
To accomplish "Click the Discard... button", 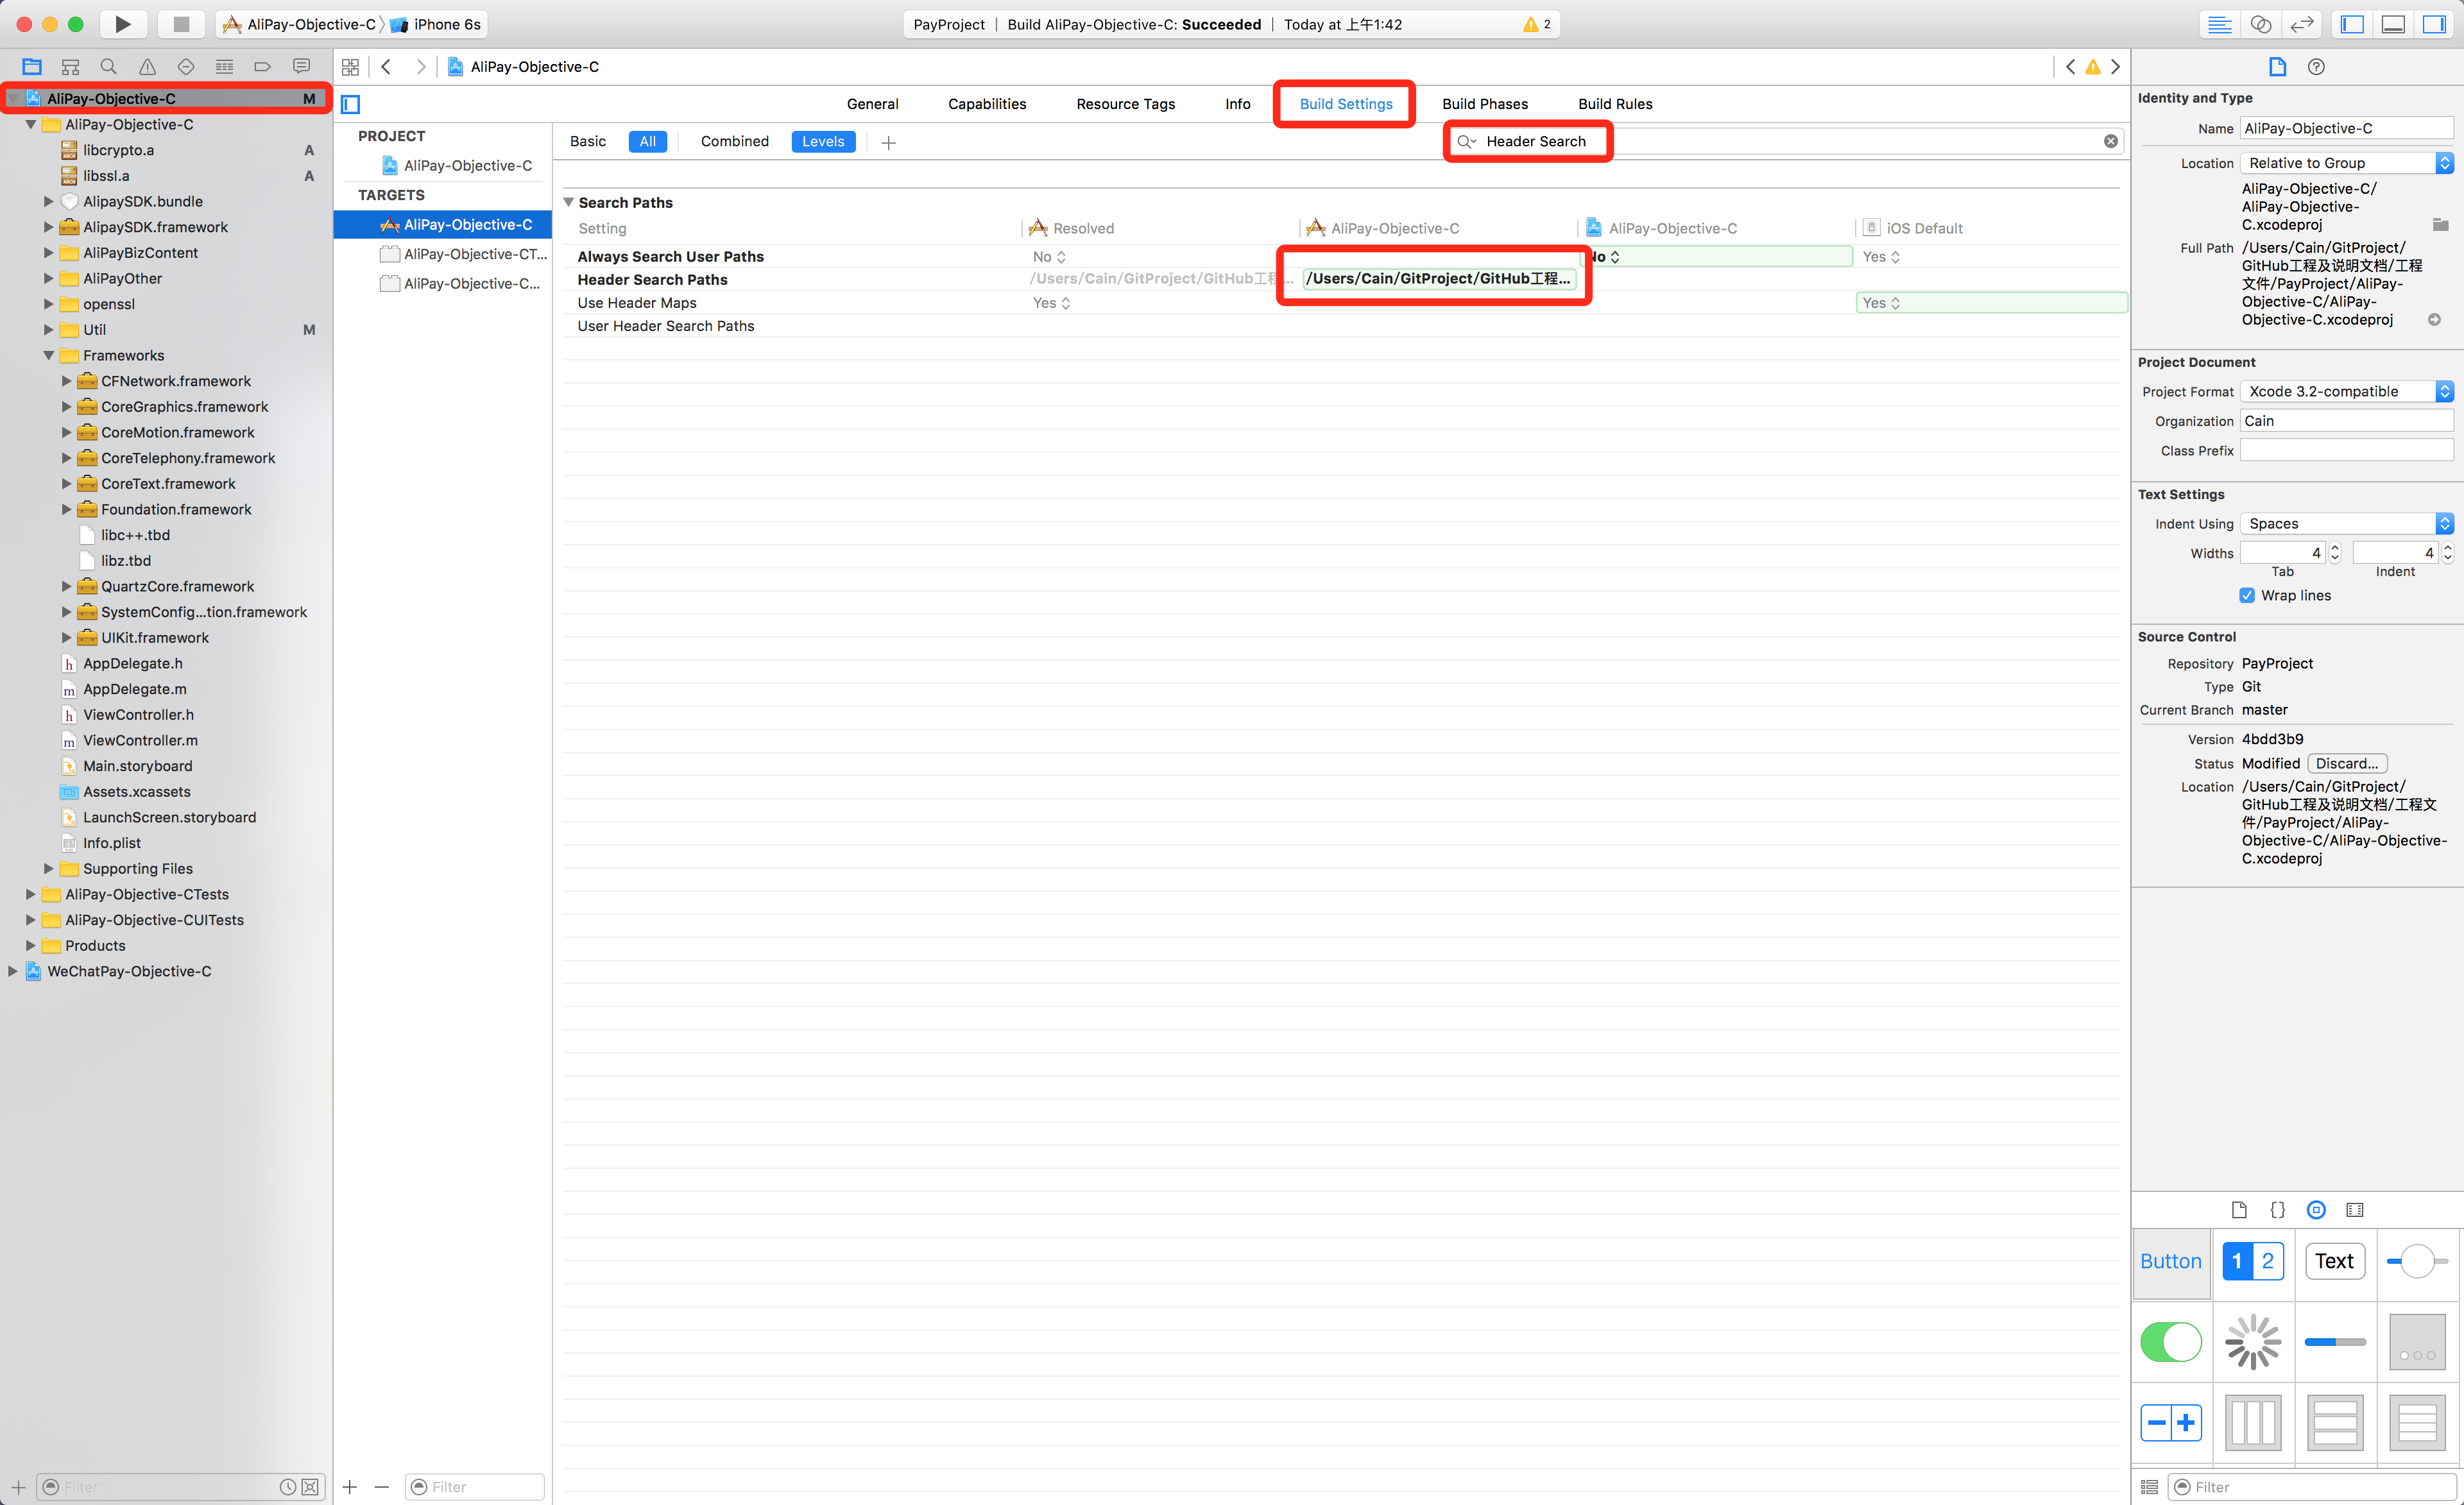I will click(2346, 763).
